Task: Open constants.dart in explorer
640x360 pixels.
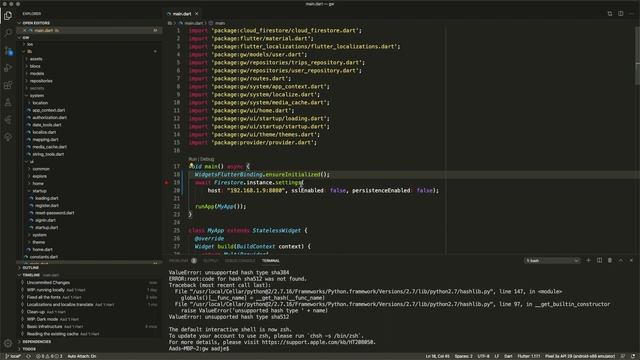Action: click(x=44, y=257)
